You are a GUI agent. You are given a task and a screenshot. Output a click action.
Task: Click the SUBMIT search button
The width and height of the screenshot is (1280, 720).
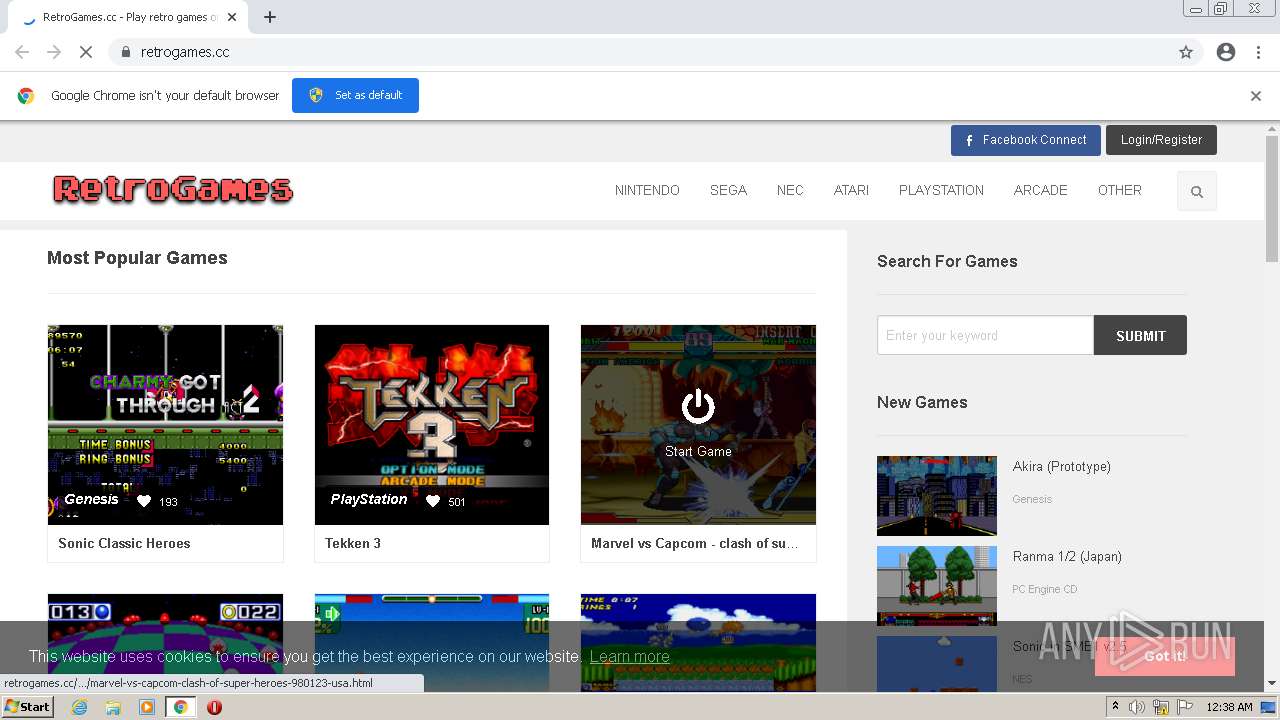1140,335
